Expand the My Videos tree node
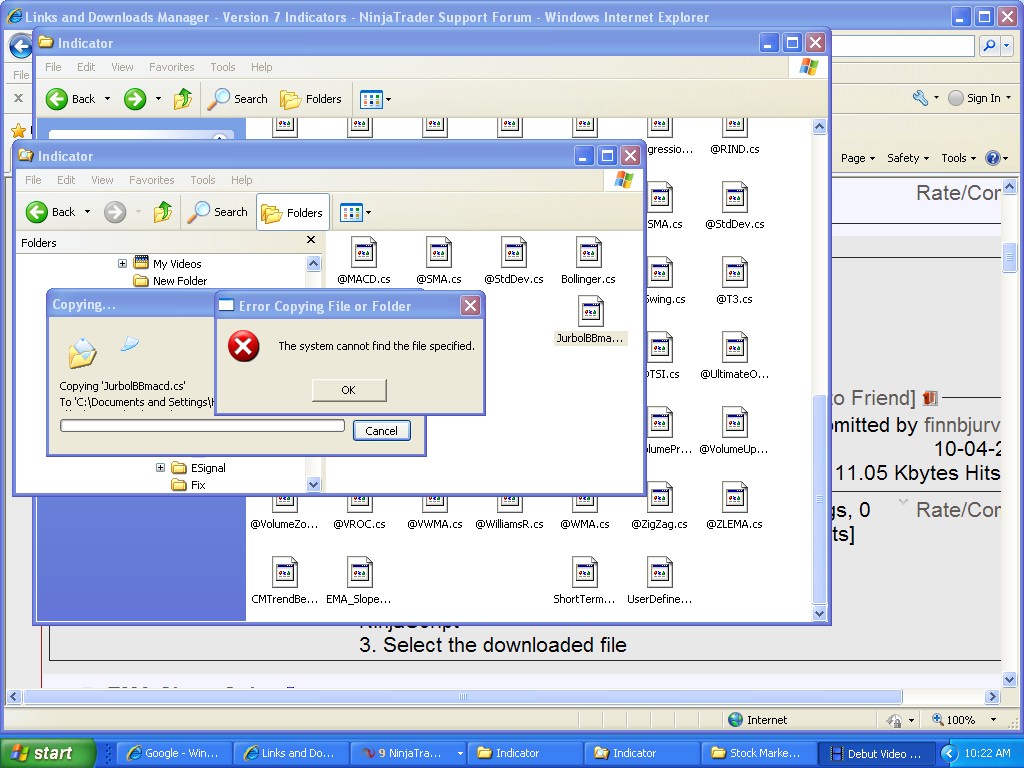This screenshot has height=768, width=1024. 122,263
